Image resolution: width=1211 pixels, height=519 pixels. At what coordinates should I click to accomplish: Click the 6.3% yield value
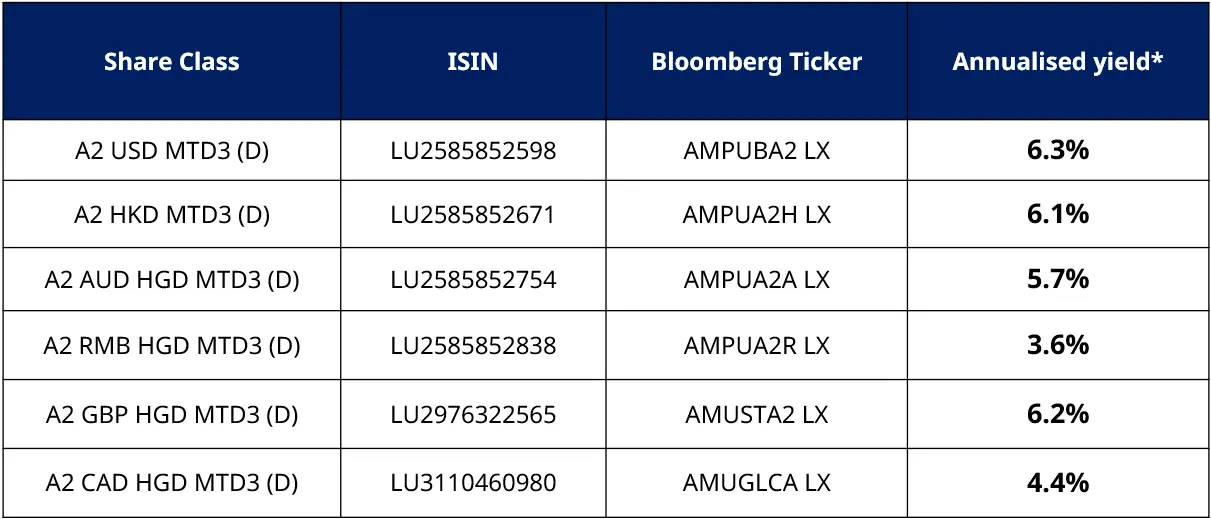pyautogui.click(x=1057, y=151)
